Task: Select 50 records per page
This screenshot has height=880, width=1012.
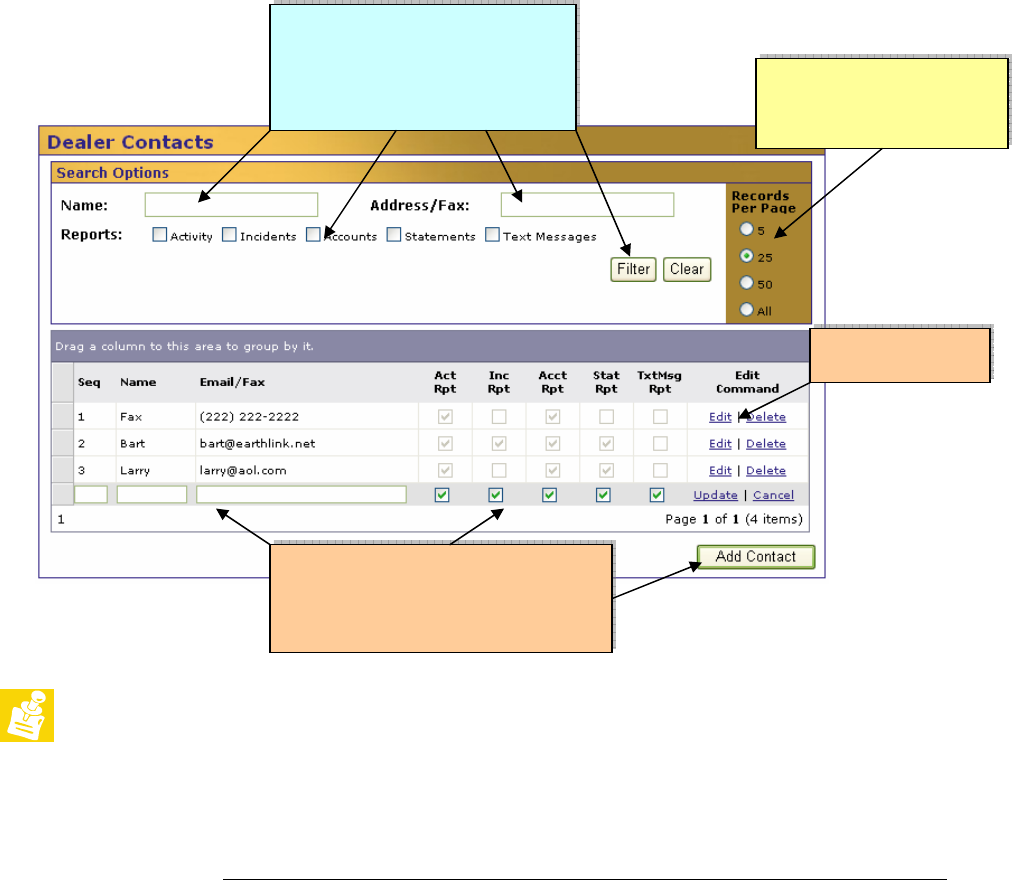Action: coord(747,283)
